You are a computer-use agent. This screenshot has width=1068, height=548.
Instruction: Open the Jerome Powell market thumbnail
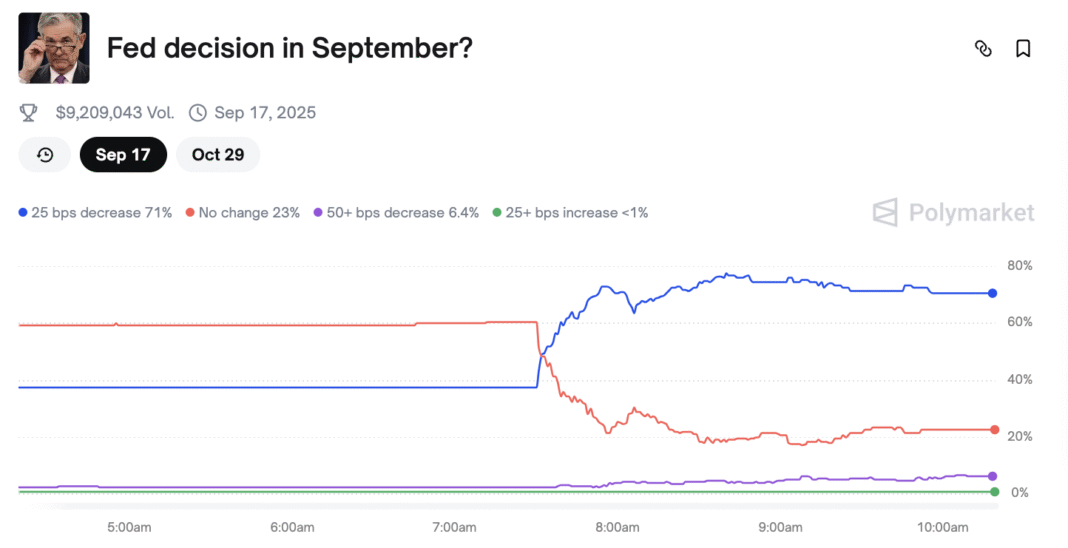54,48
